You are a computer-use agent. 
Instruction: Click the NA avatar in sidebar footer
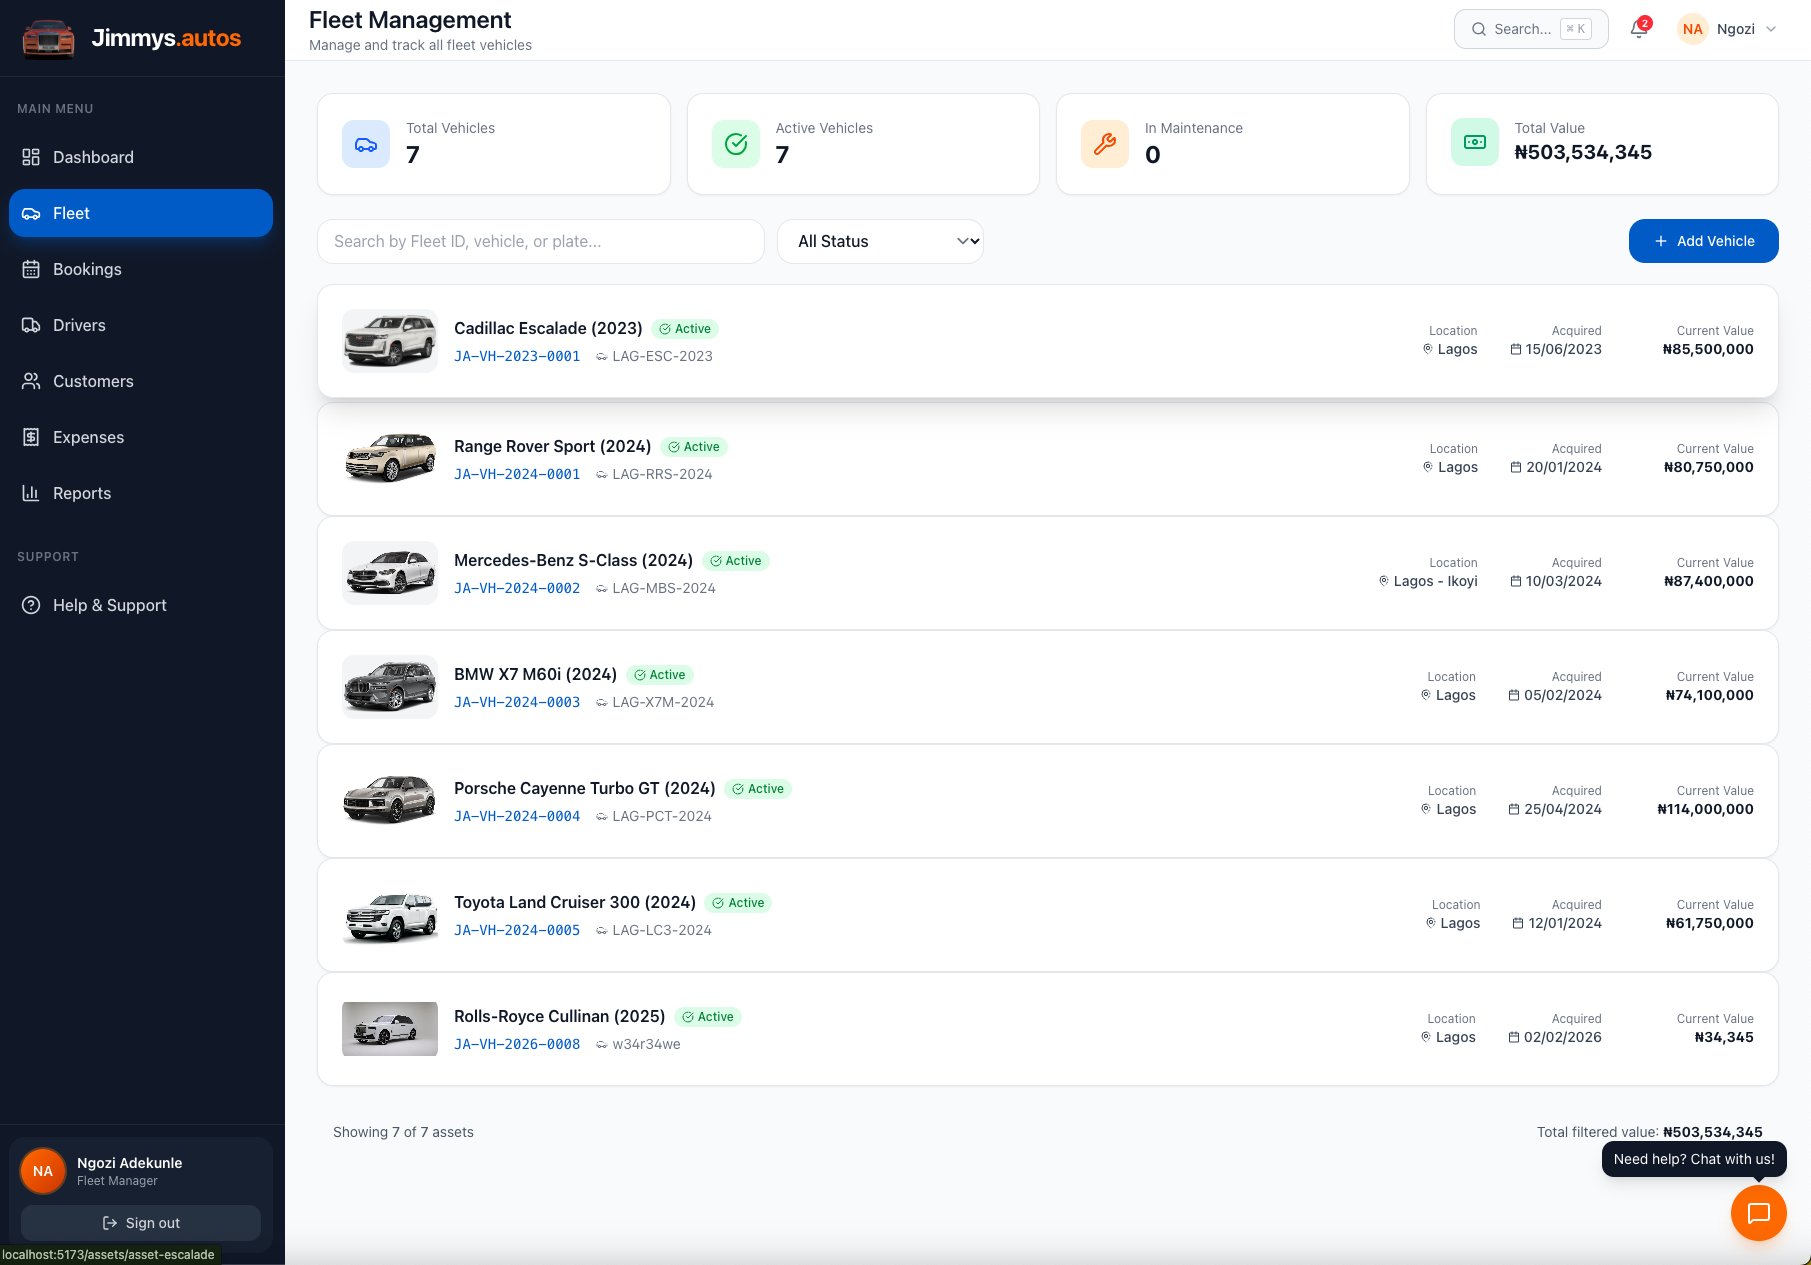(43, 1171)
